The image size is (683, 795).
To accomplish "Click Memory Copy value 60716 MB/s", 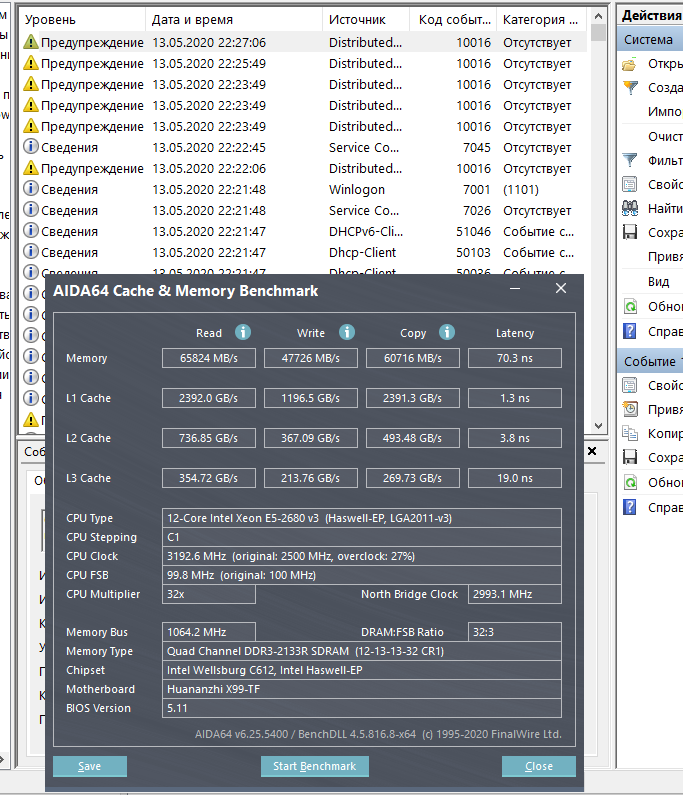I will point(413,358).
